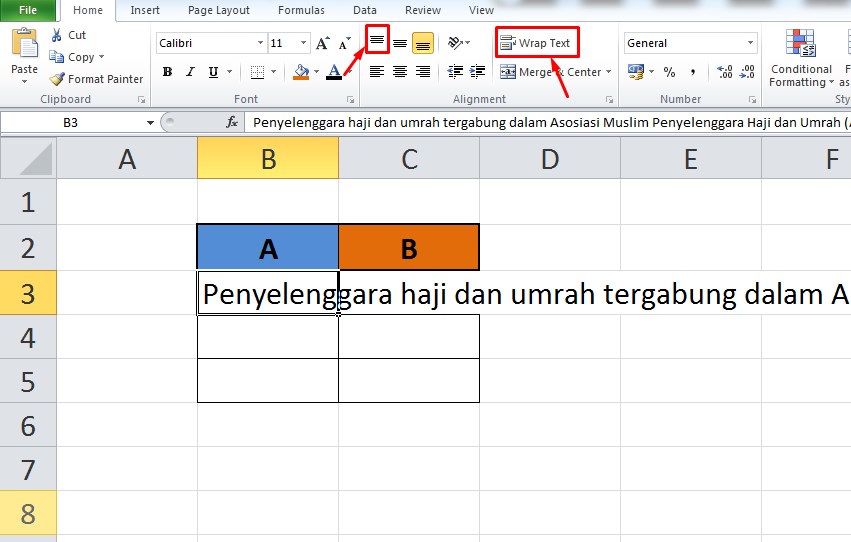Increase font size with Grow Font icon
851x542 pixels.
pos(323,43)
